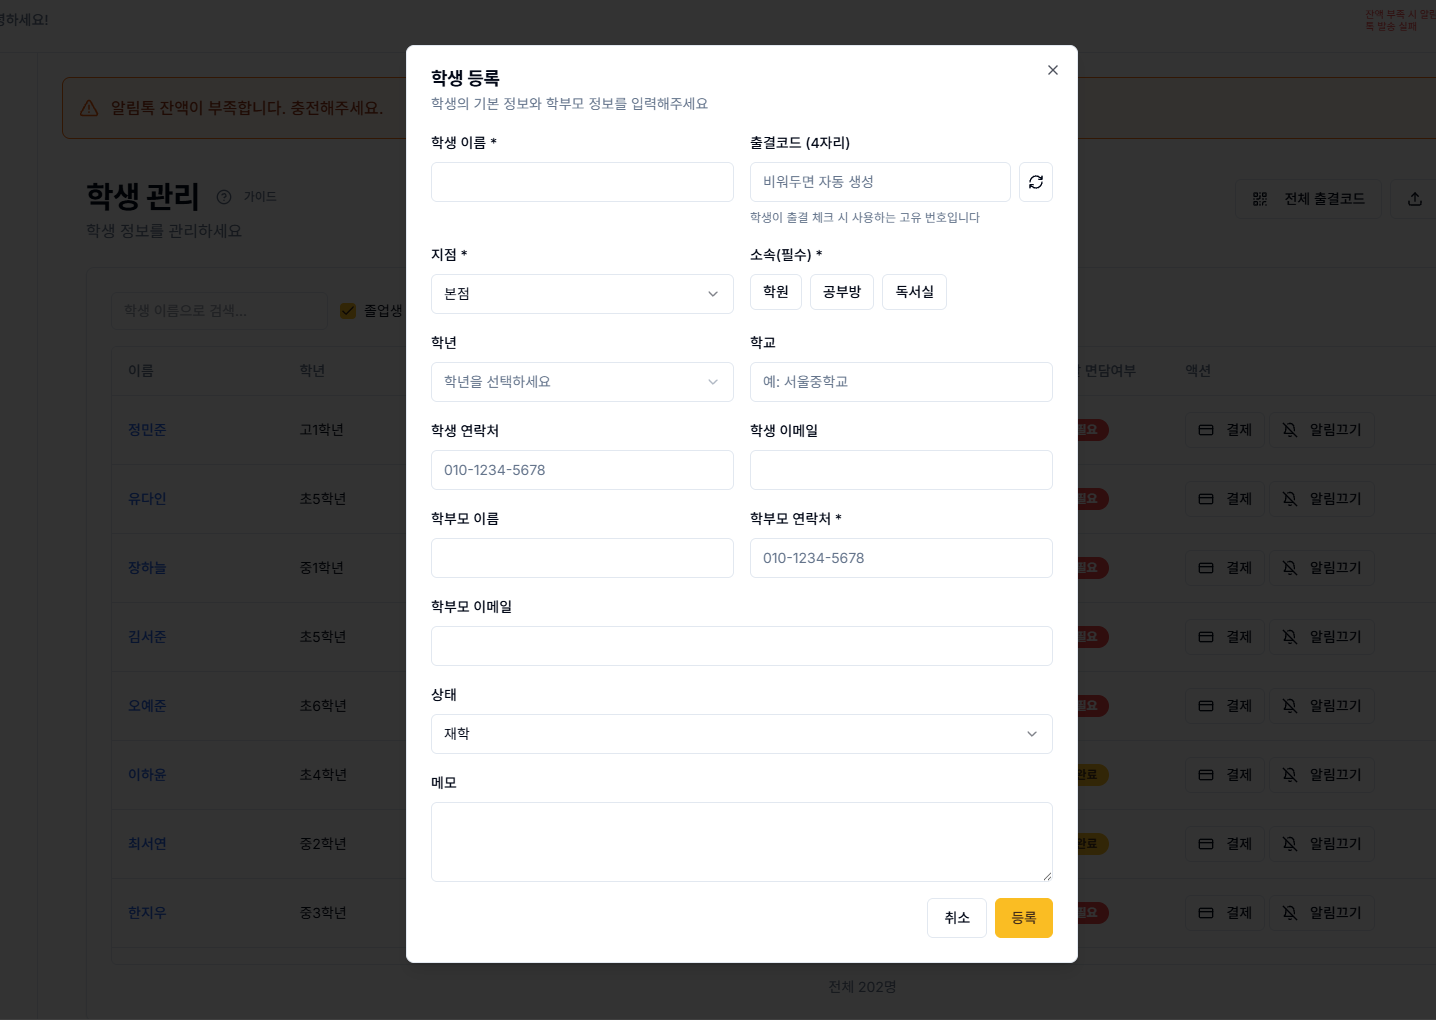Select the 공부방 affiliation option

click(x=841, y=292)
